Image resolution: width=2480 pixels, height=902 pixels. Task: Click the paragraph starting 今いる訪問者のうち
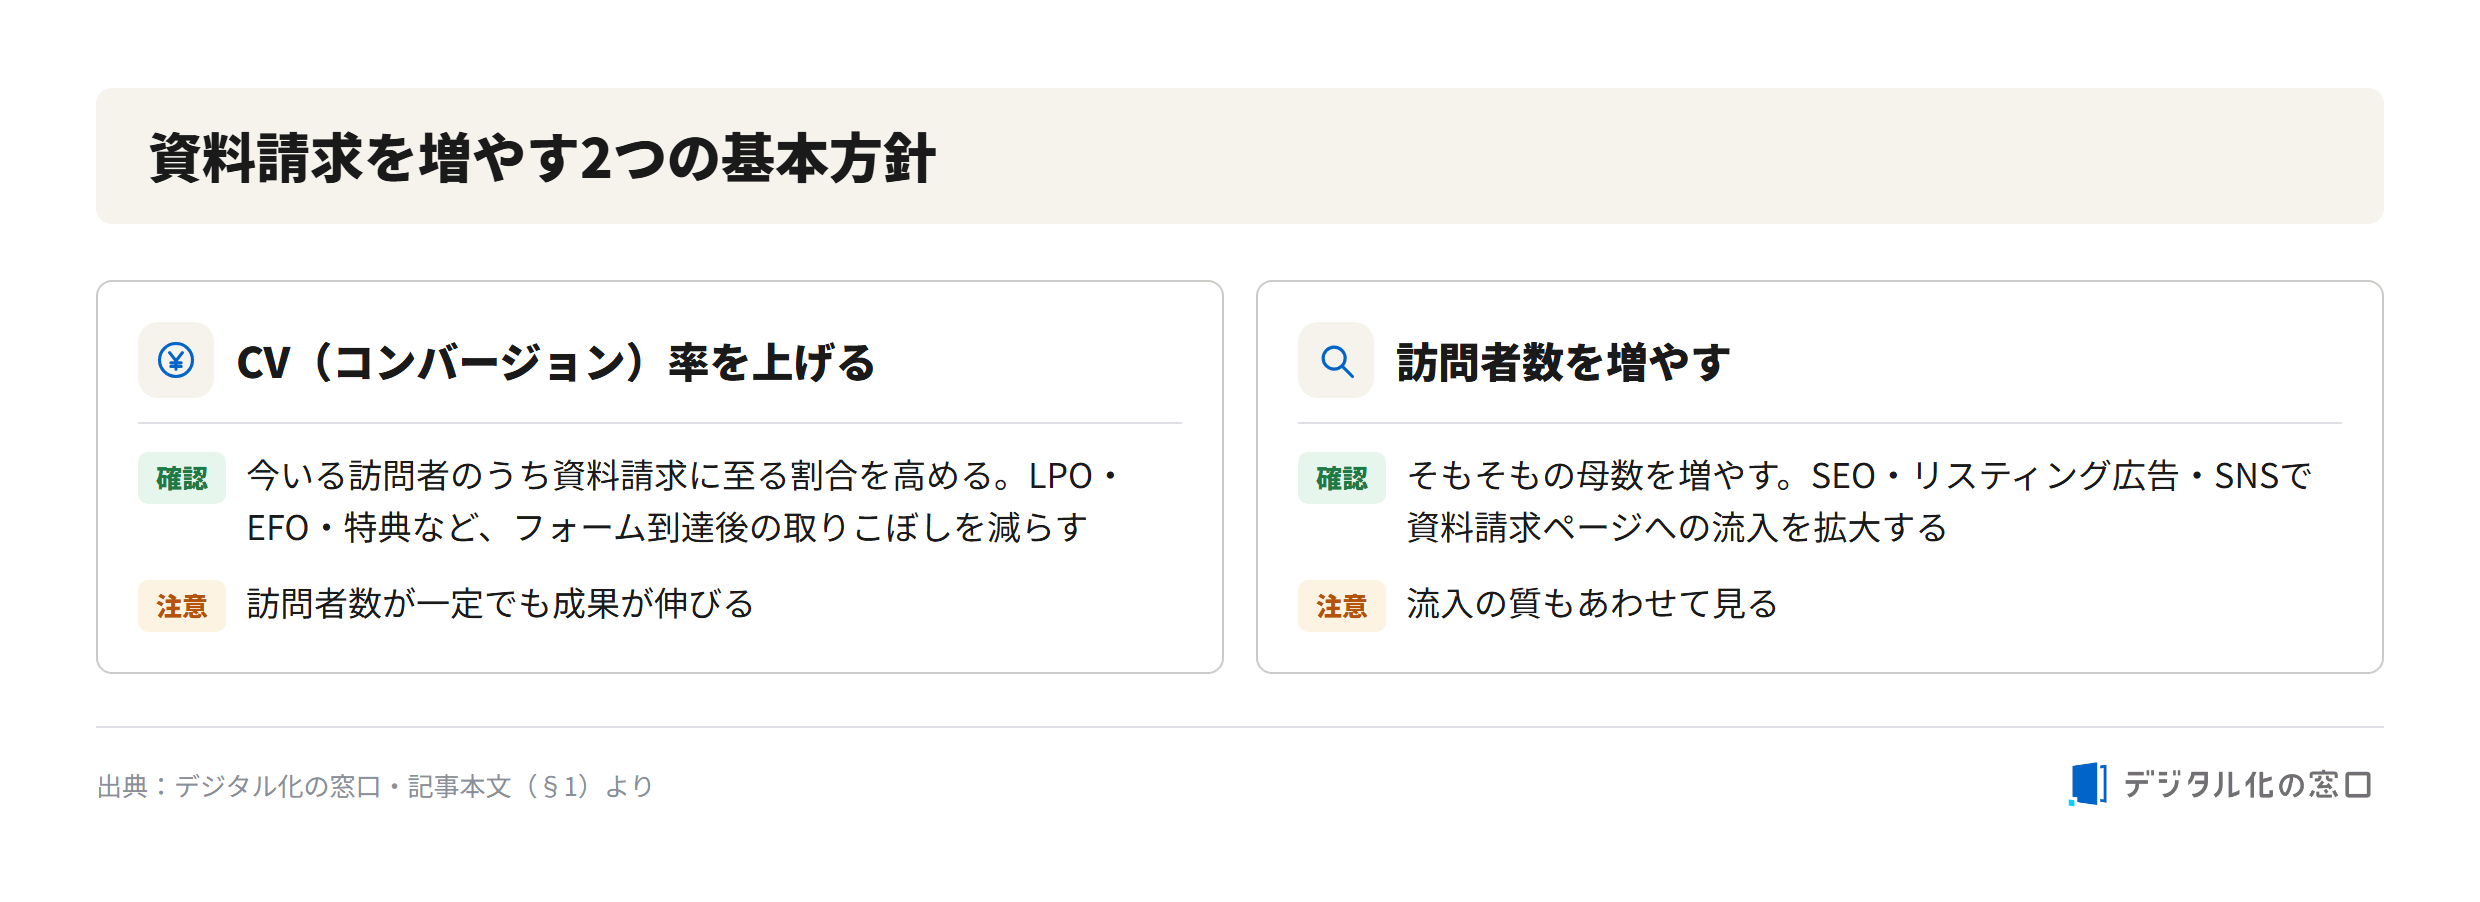coord(684,502)
